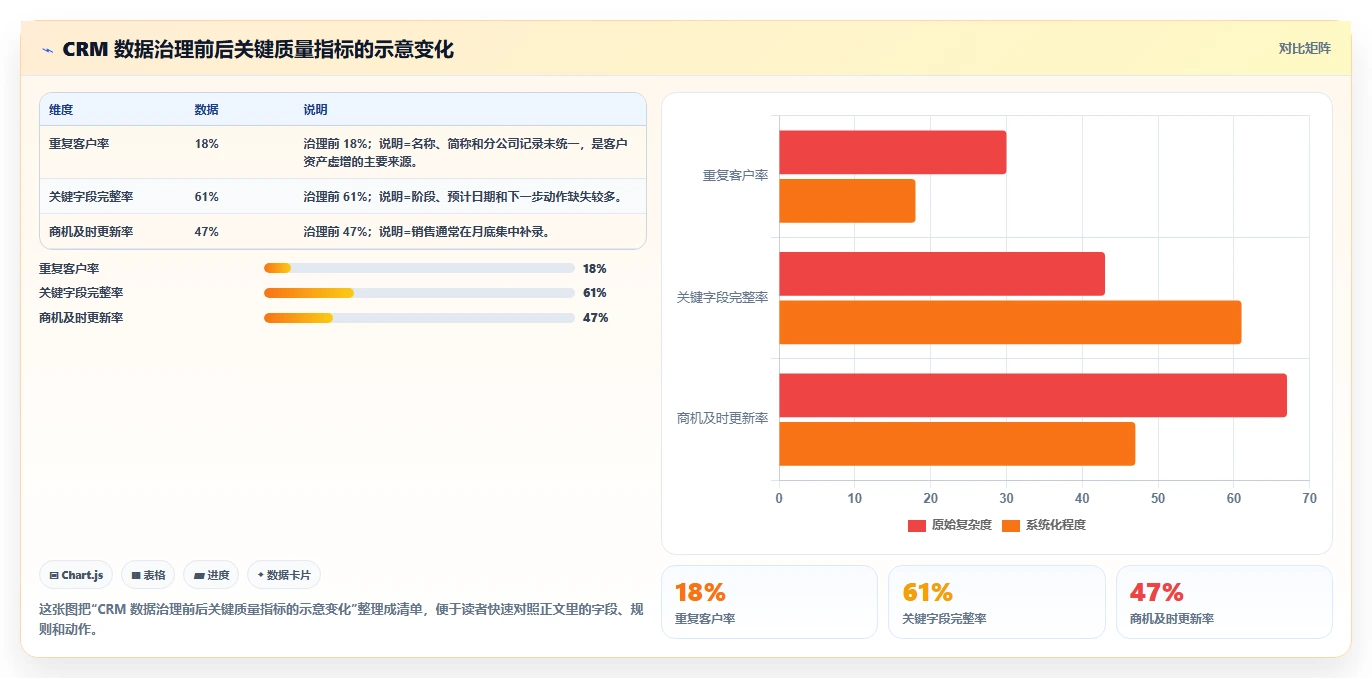The height and width of the screenshot is (678, 1372).
Task: Click the red 关键字段完整率 chart bar
Action: pos(942,273)
